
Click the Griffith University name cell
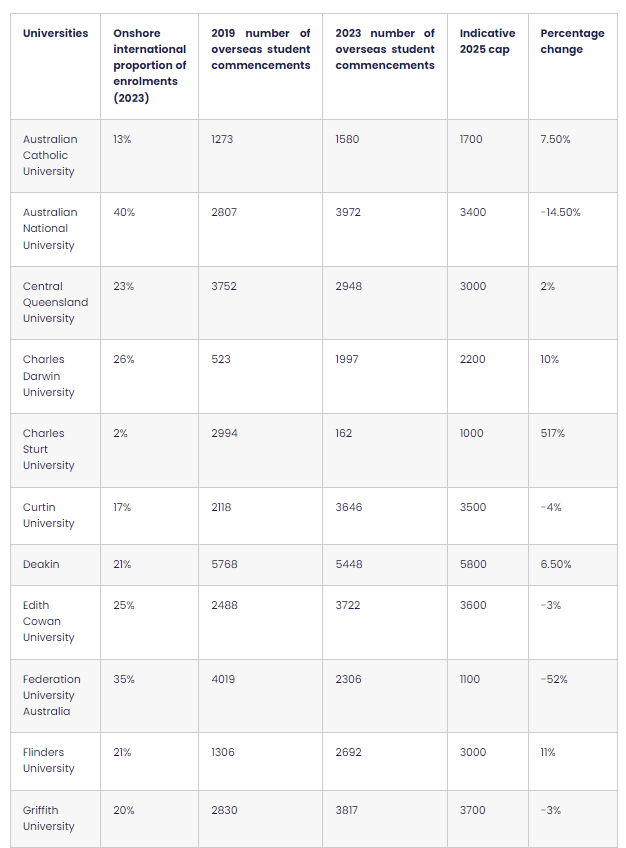coord(49,818)
